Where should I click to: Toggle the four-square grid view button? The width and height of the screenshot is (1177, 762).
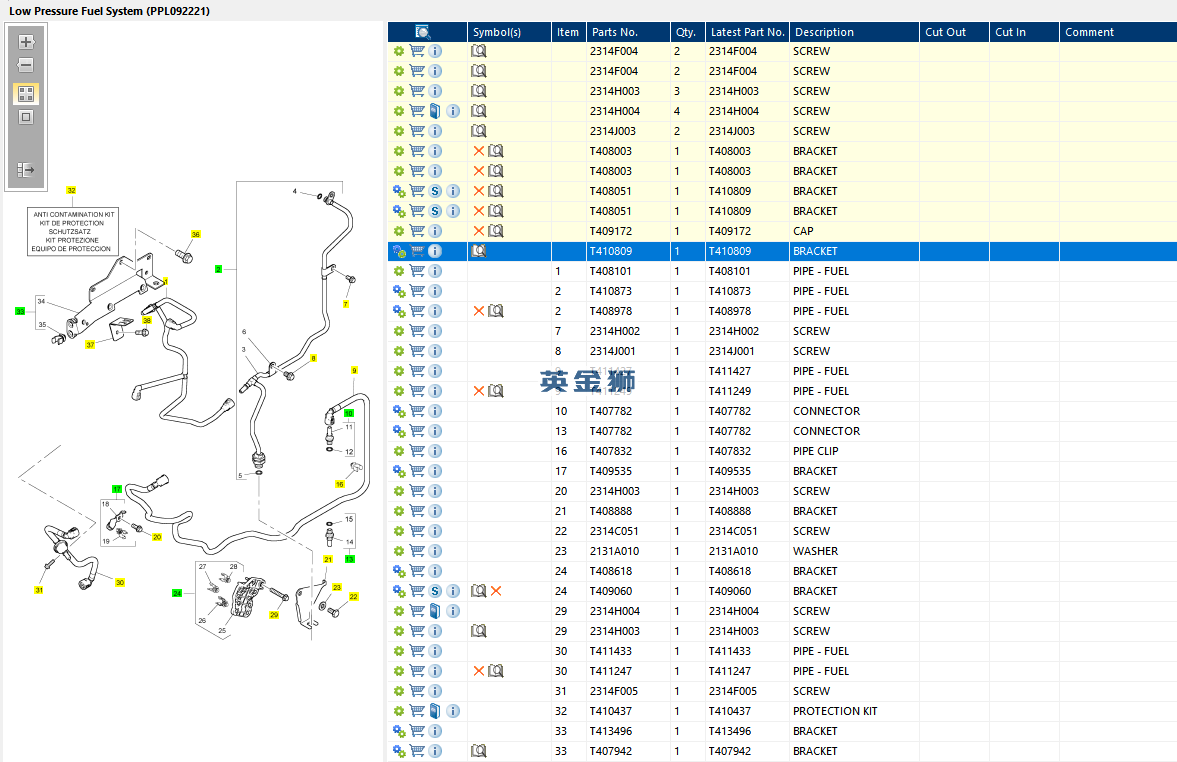(26, 94)
